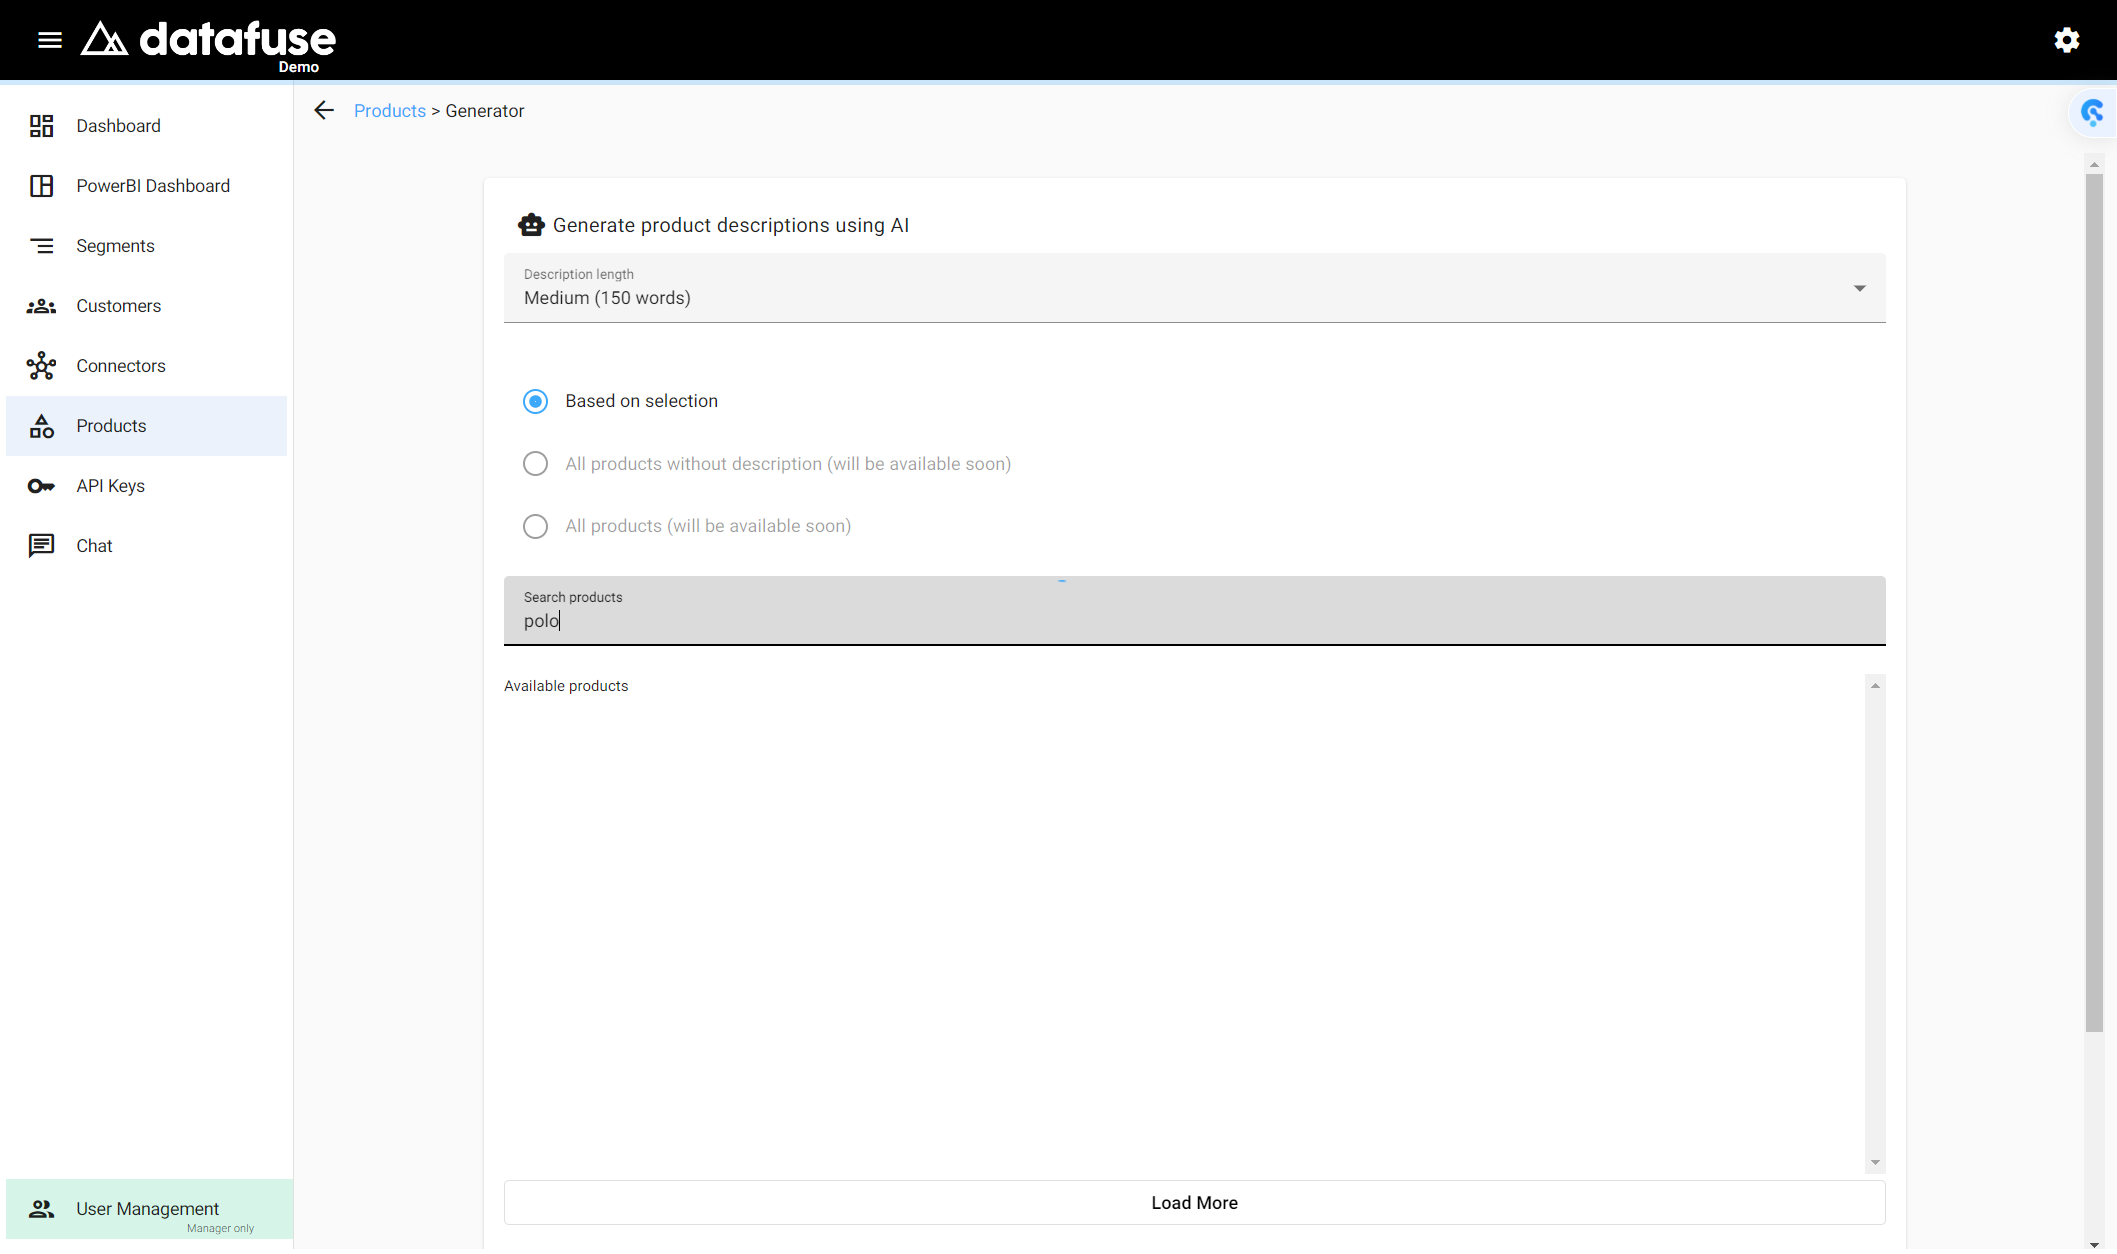Open Dashboard menu item
Screen dimensions: 2117x1254
click(147, 126)
